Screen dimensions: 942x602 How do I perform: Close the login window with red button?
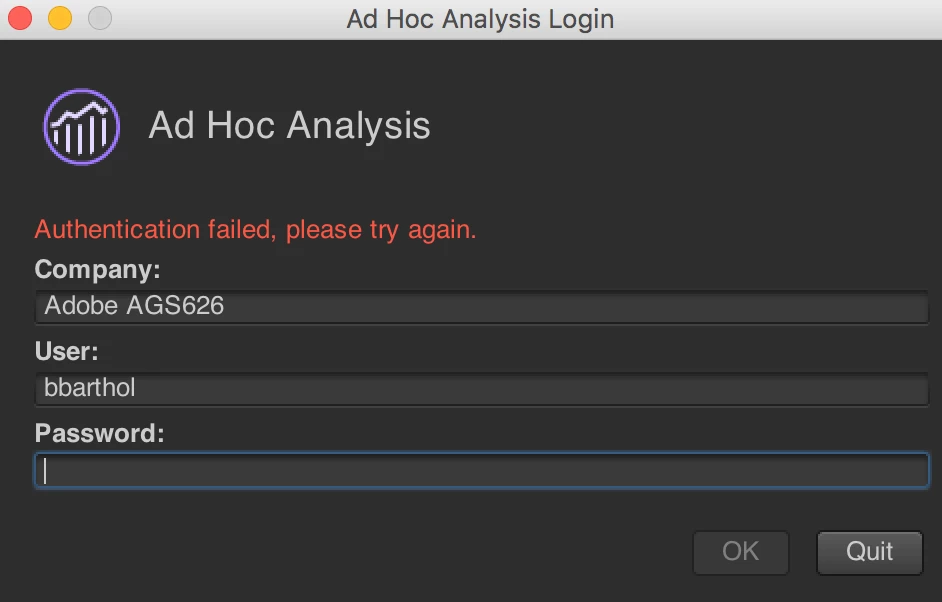tap(20, 18)
